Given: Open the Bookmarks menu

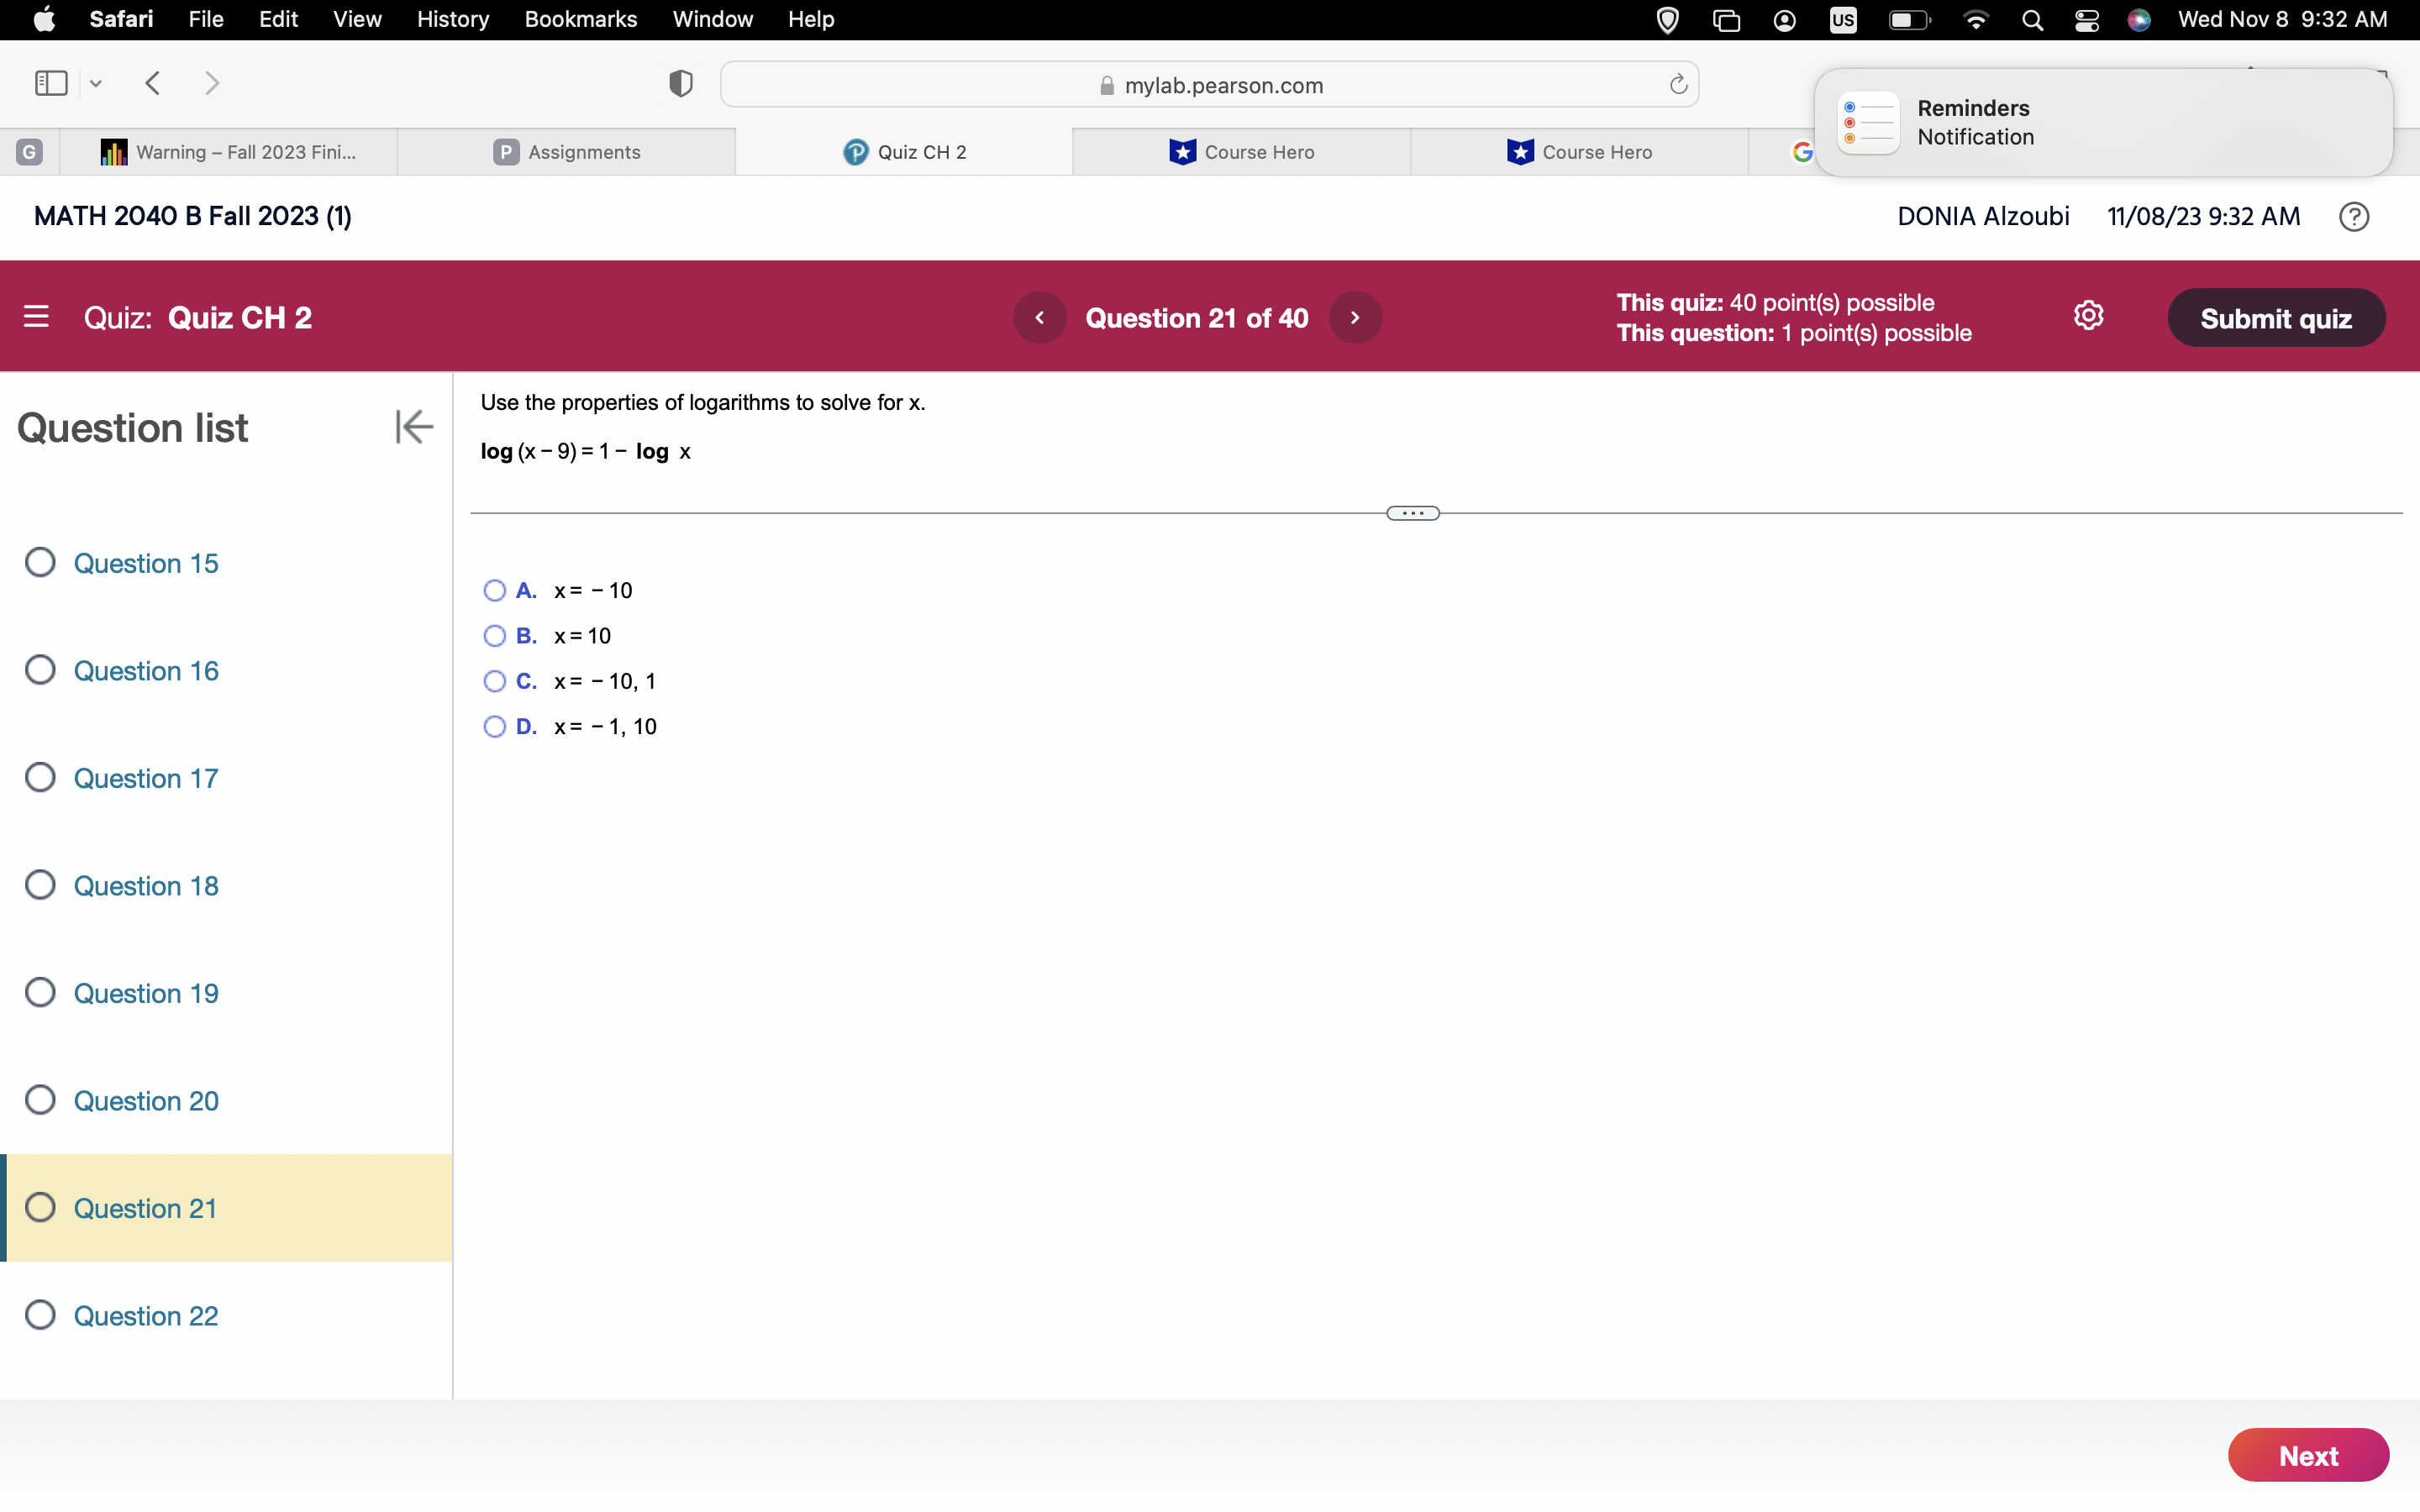Looking at the screenshot, I should pyautogui.click(x=581, y=19).
